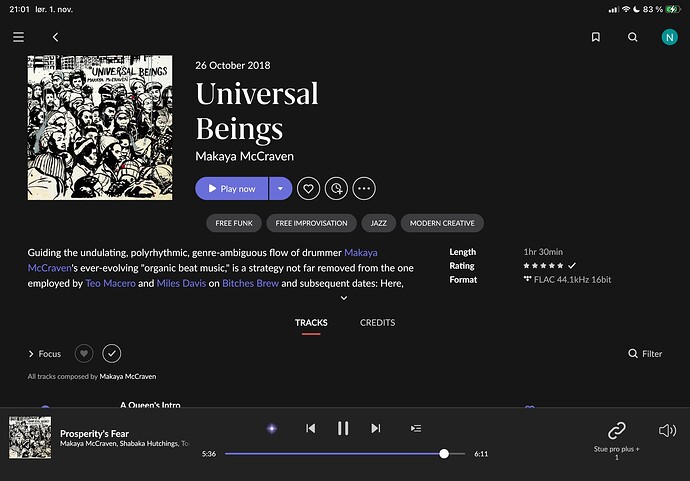This screenshot has width=690, height=481.
Task: Switch to the TRACKS tab
Action: pos(311,323)
